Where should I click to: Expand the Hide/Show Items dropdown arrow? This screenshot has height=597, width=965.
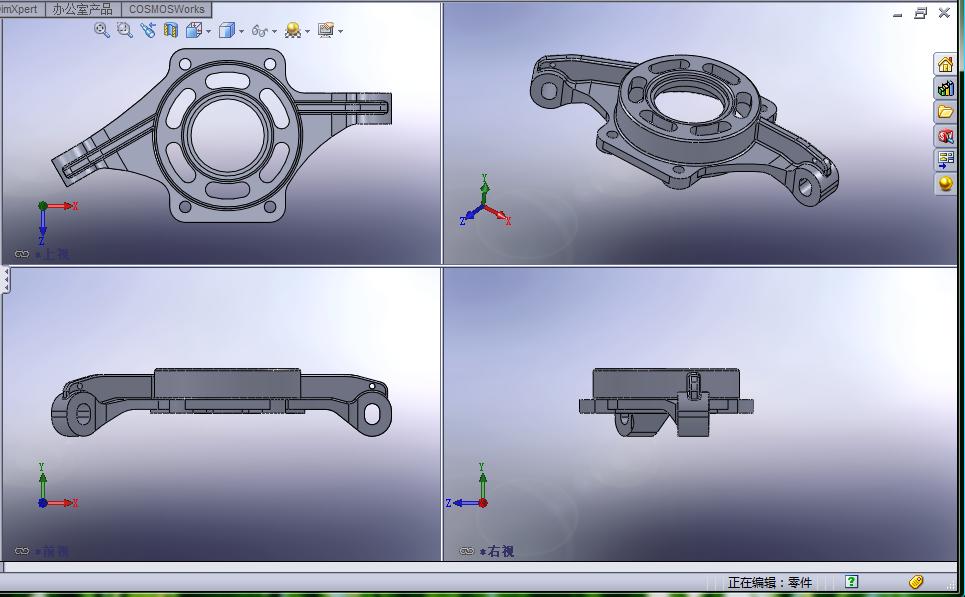coord(274,31)
